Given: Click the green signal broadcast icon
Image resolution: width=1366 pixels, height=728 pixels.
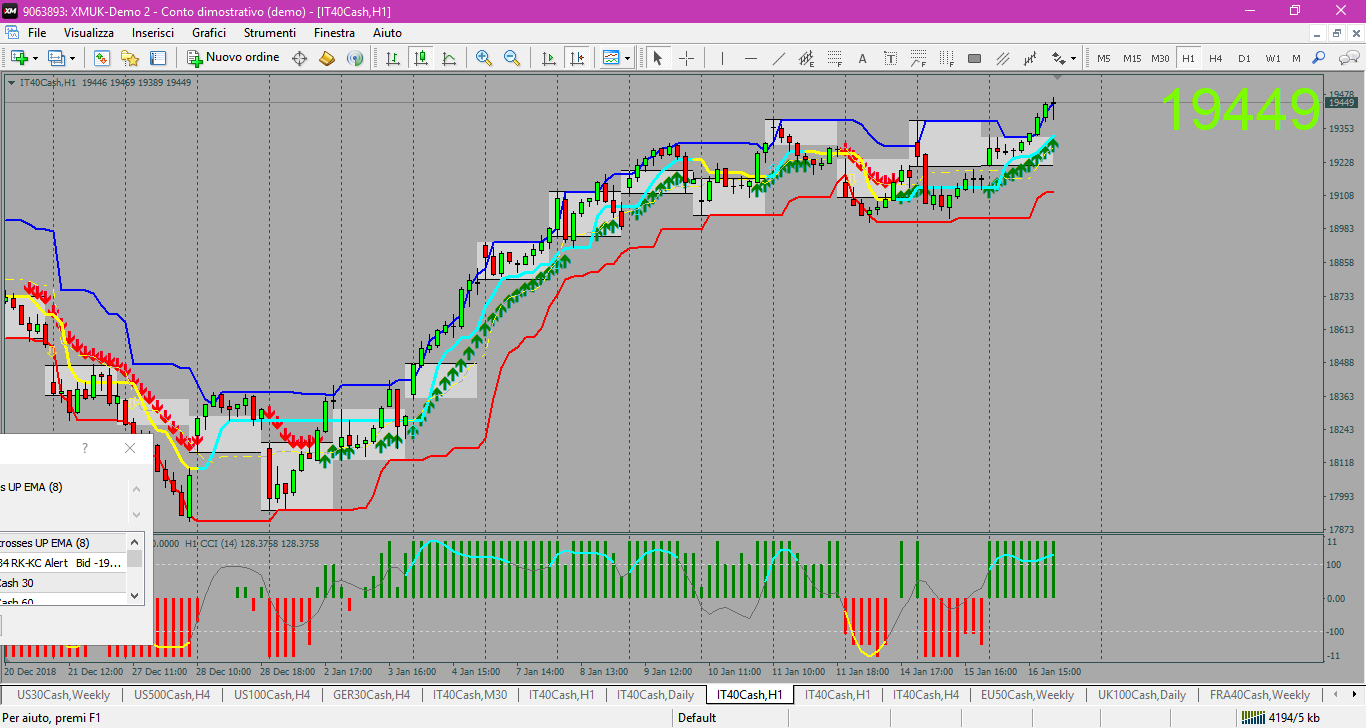Looking at the screenshot, I should click(355, 58).
